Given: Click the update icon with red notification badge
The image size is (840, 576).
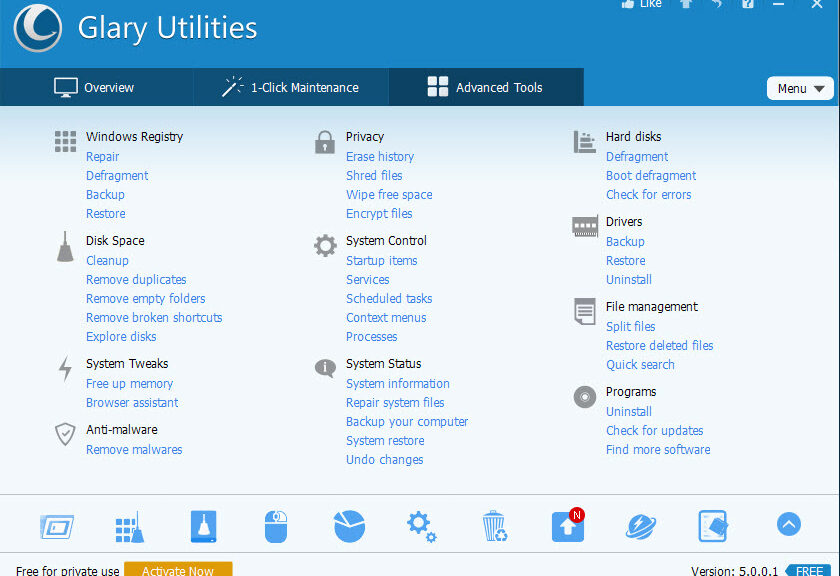Looking at the screenshot, I should click(567, 525).
